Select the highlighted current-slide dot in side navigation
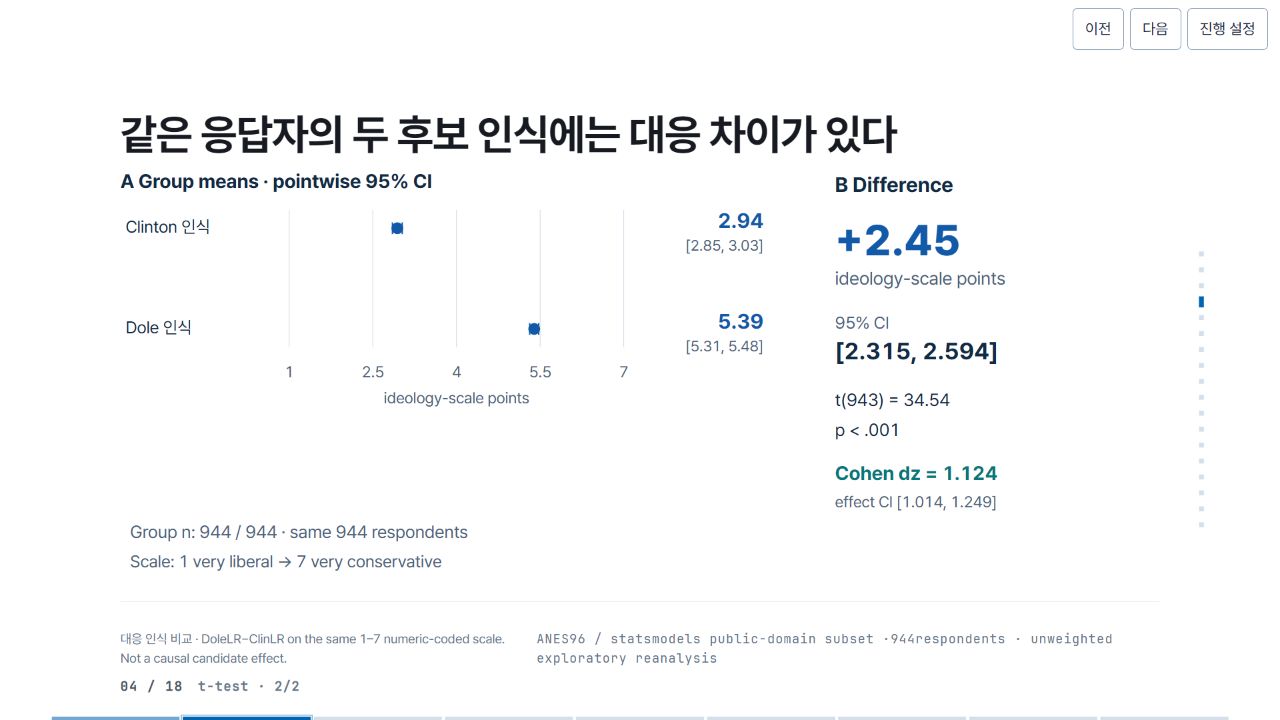The height and width of the screenshot is (720, 1280). tap(1201, 302)
